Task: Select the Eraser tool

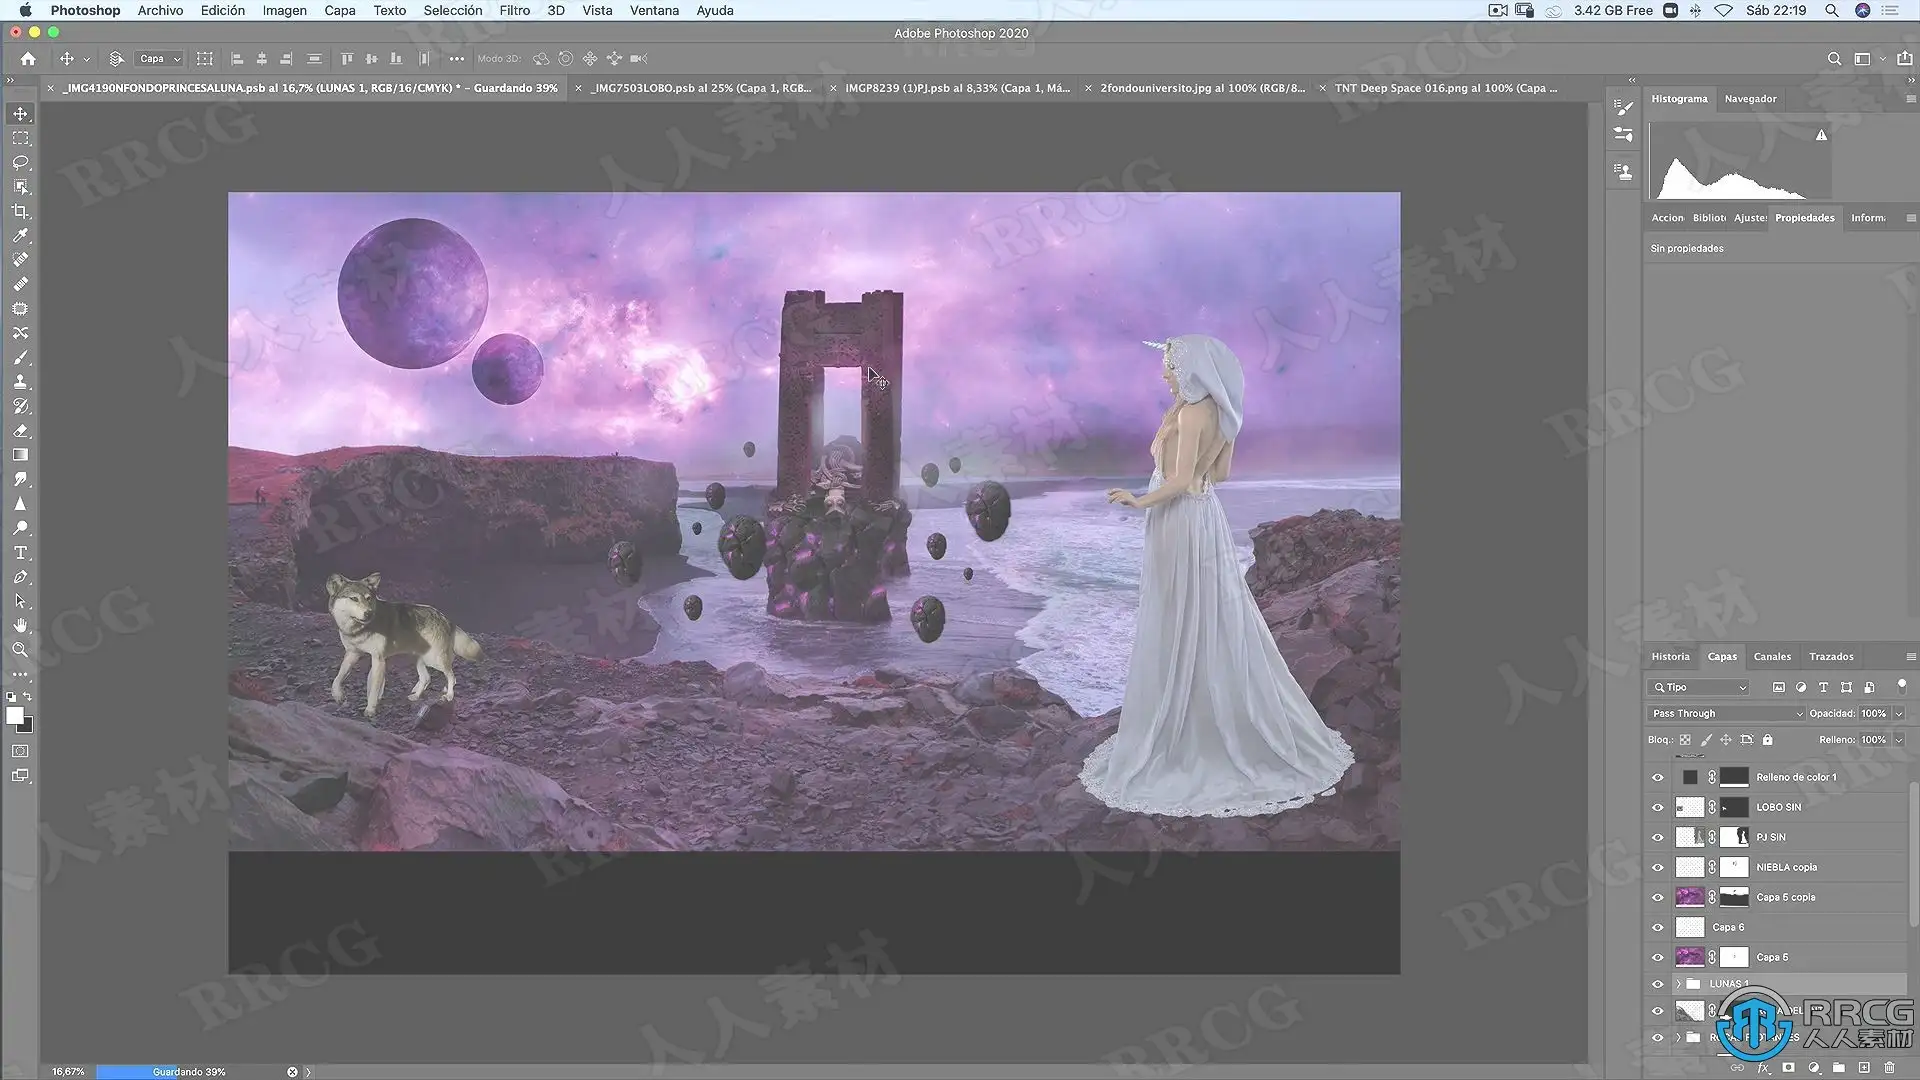Action: 20,431
